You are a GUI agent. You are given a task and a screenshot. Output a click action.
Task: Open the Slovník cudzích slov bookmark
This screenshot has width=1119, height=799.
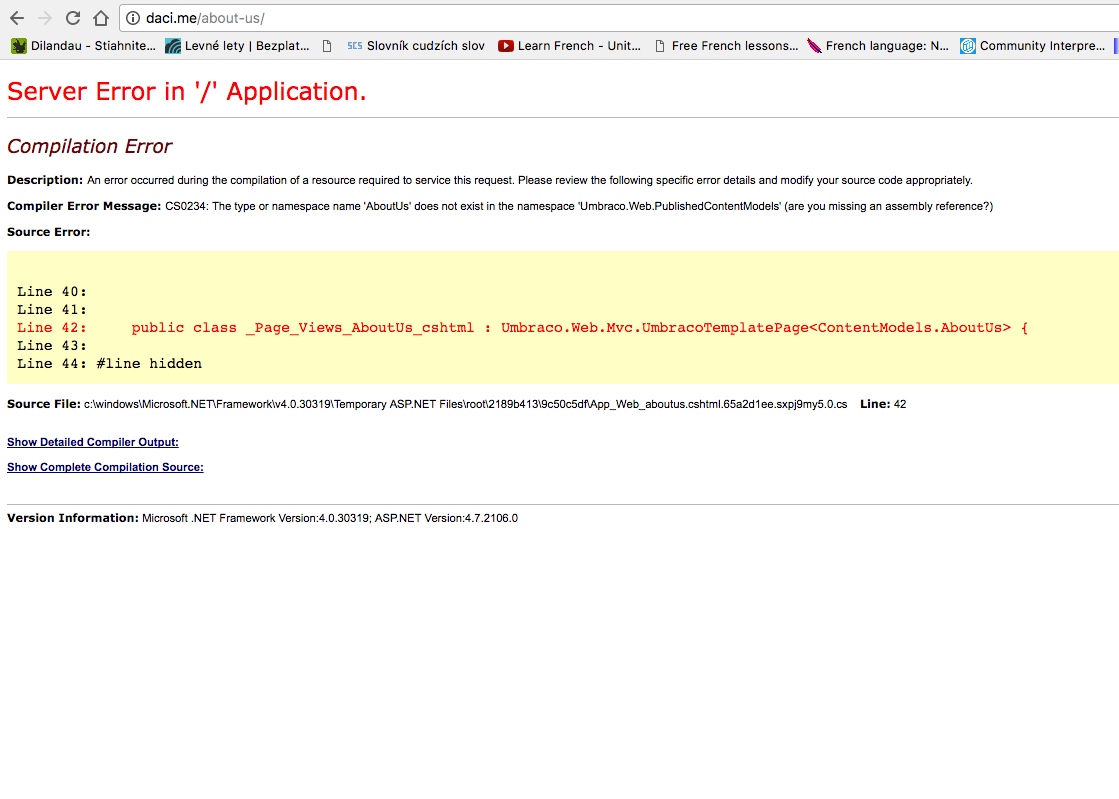[416, 46]
